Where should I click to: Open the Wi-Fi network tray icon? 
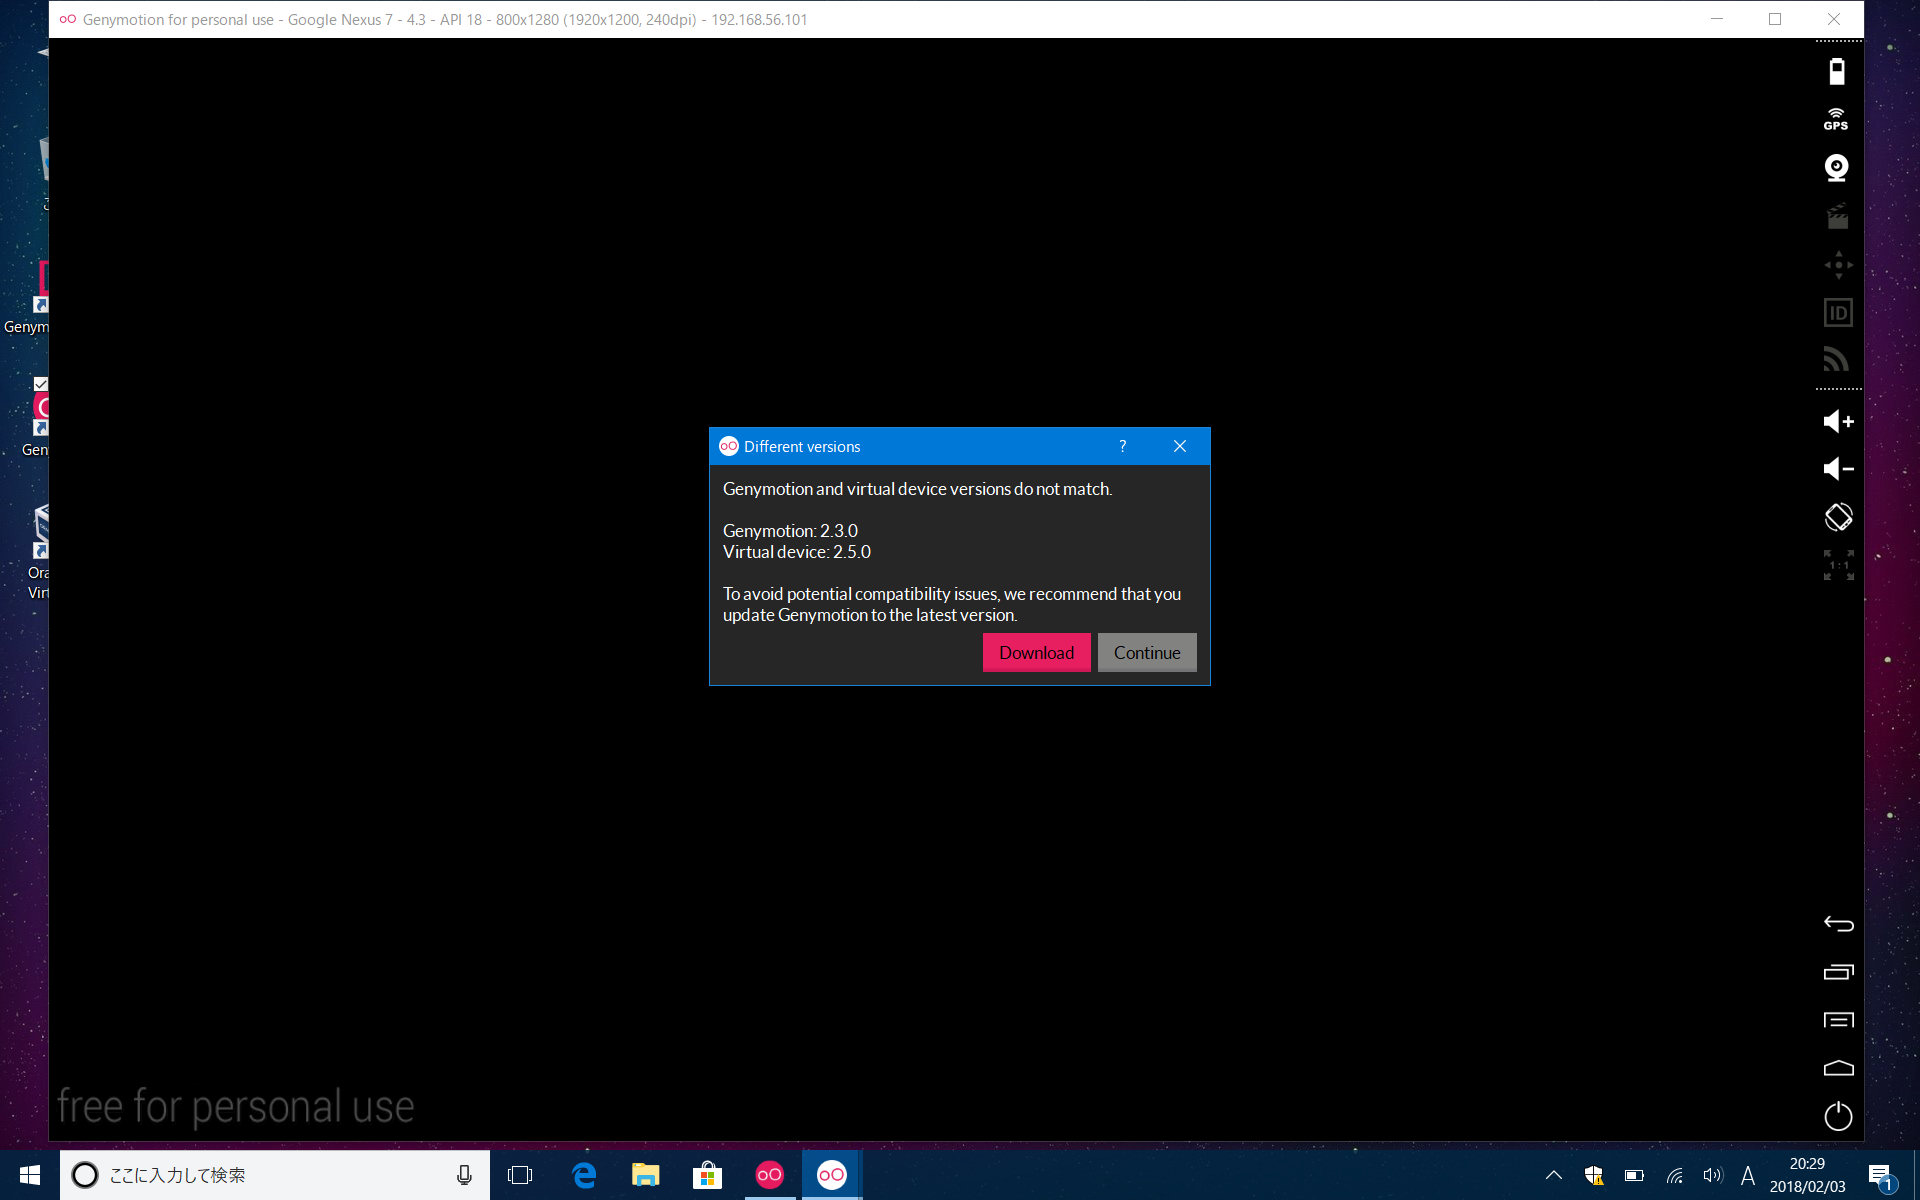(1674, 1175)
